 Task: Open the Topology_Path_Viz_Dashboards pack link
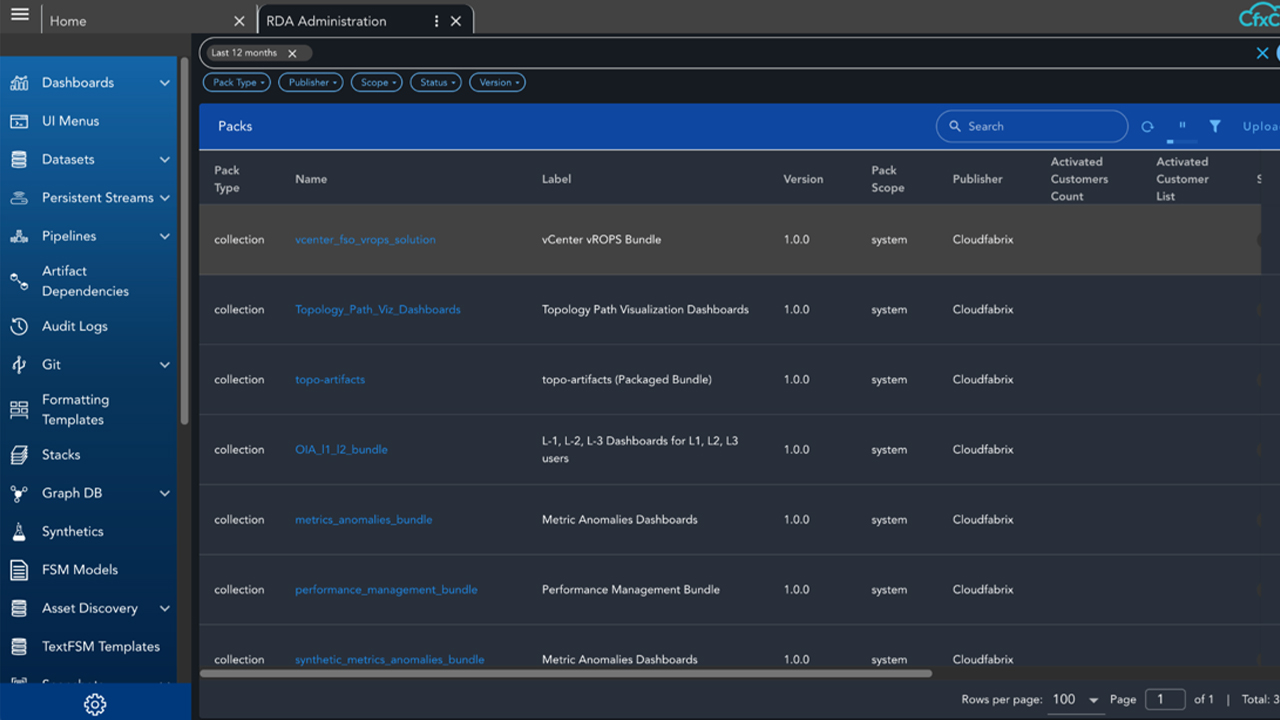378,310
